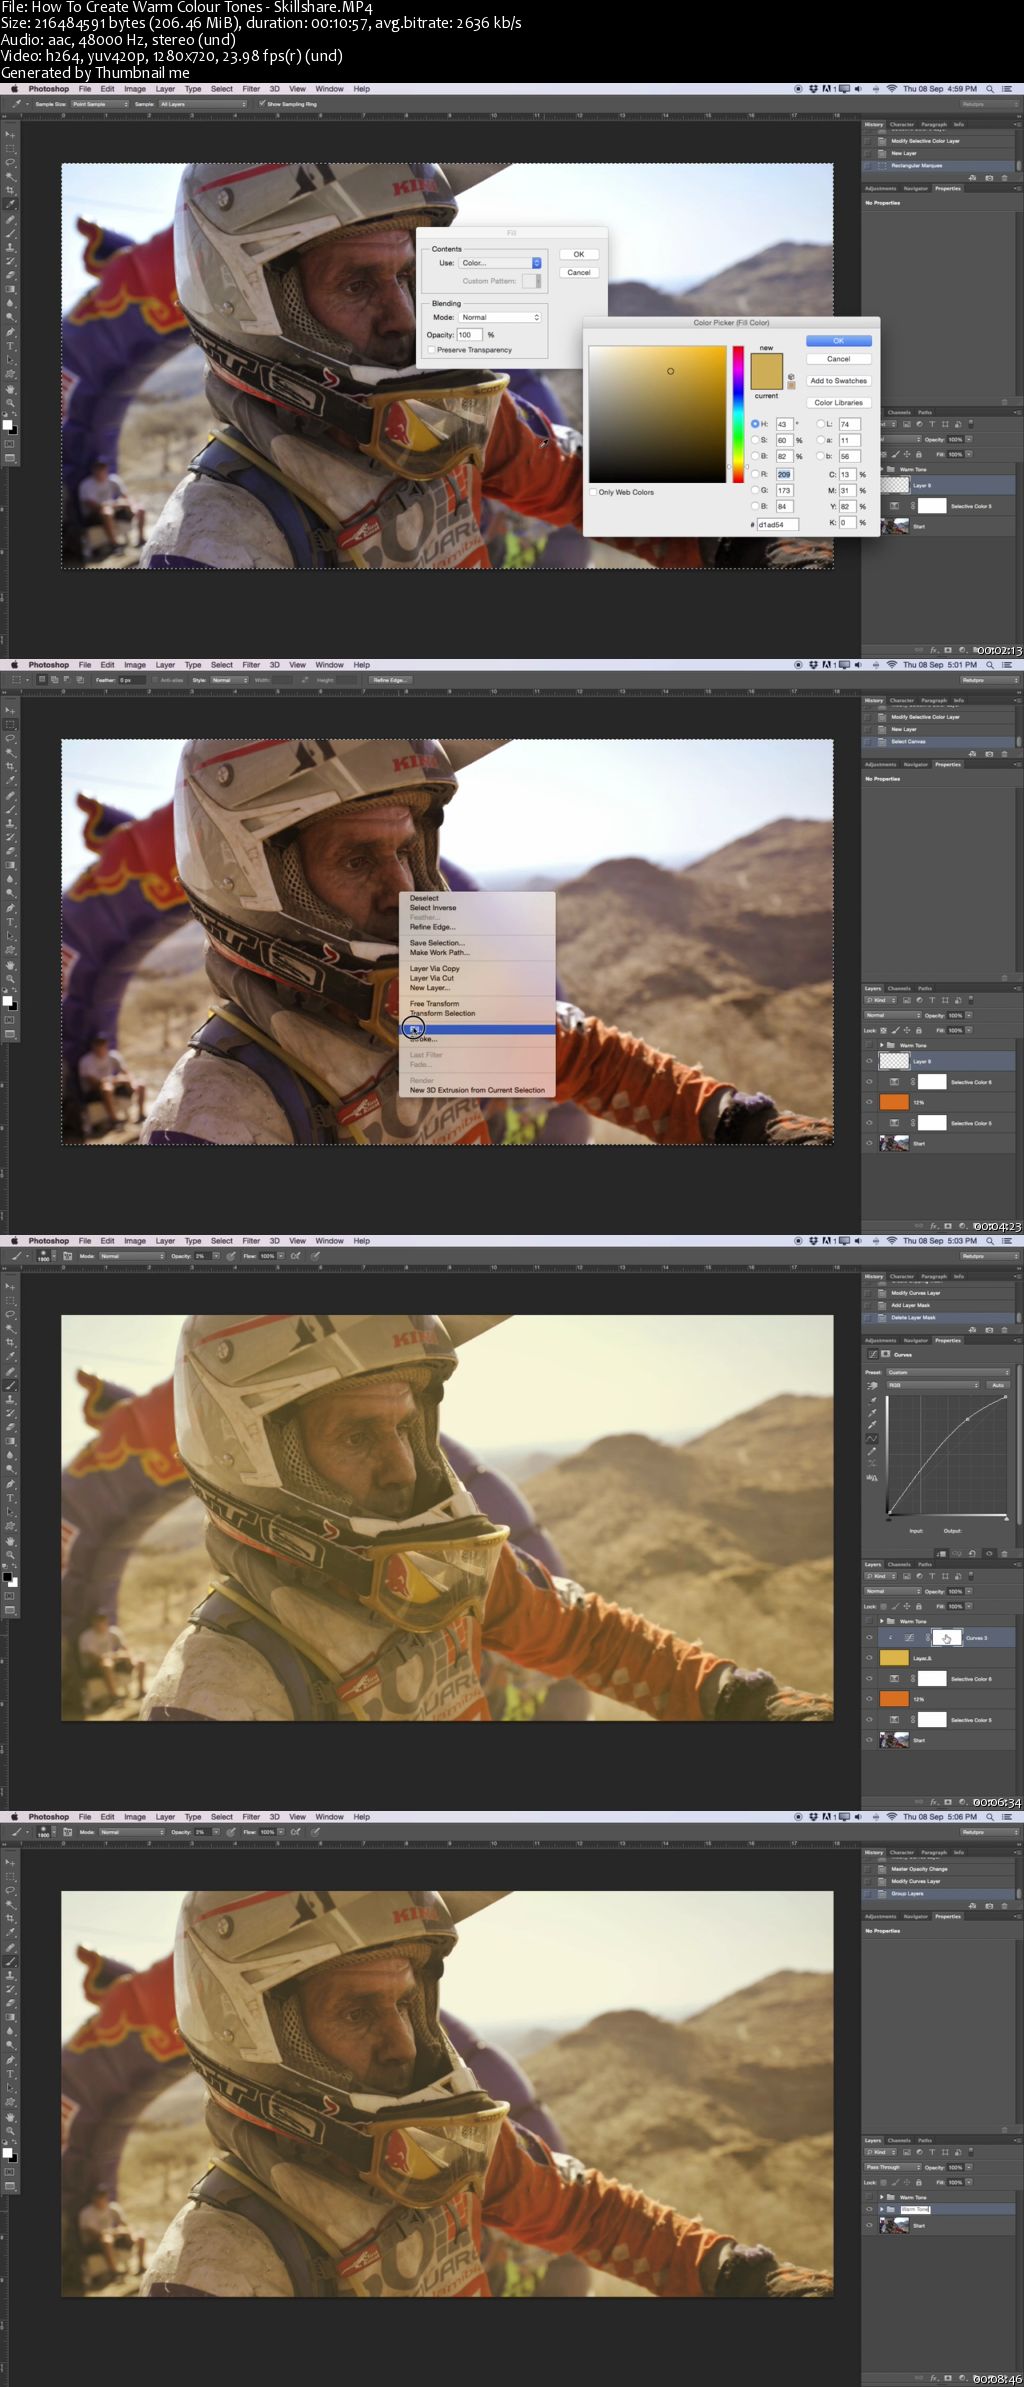Screen dimensions: 1024x2387
Task: Open the Kind filter dropdown in 00:06:34 Layers
Action: click(x=880, y=1576)
